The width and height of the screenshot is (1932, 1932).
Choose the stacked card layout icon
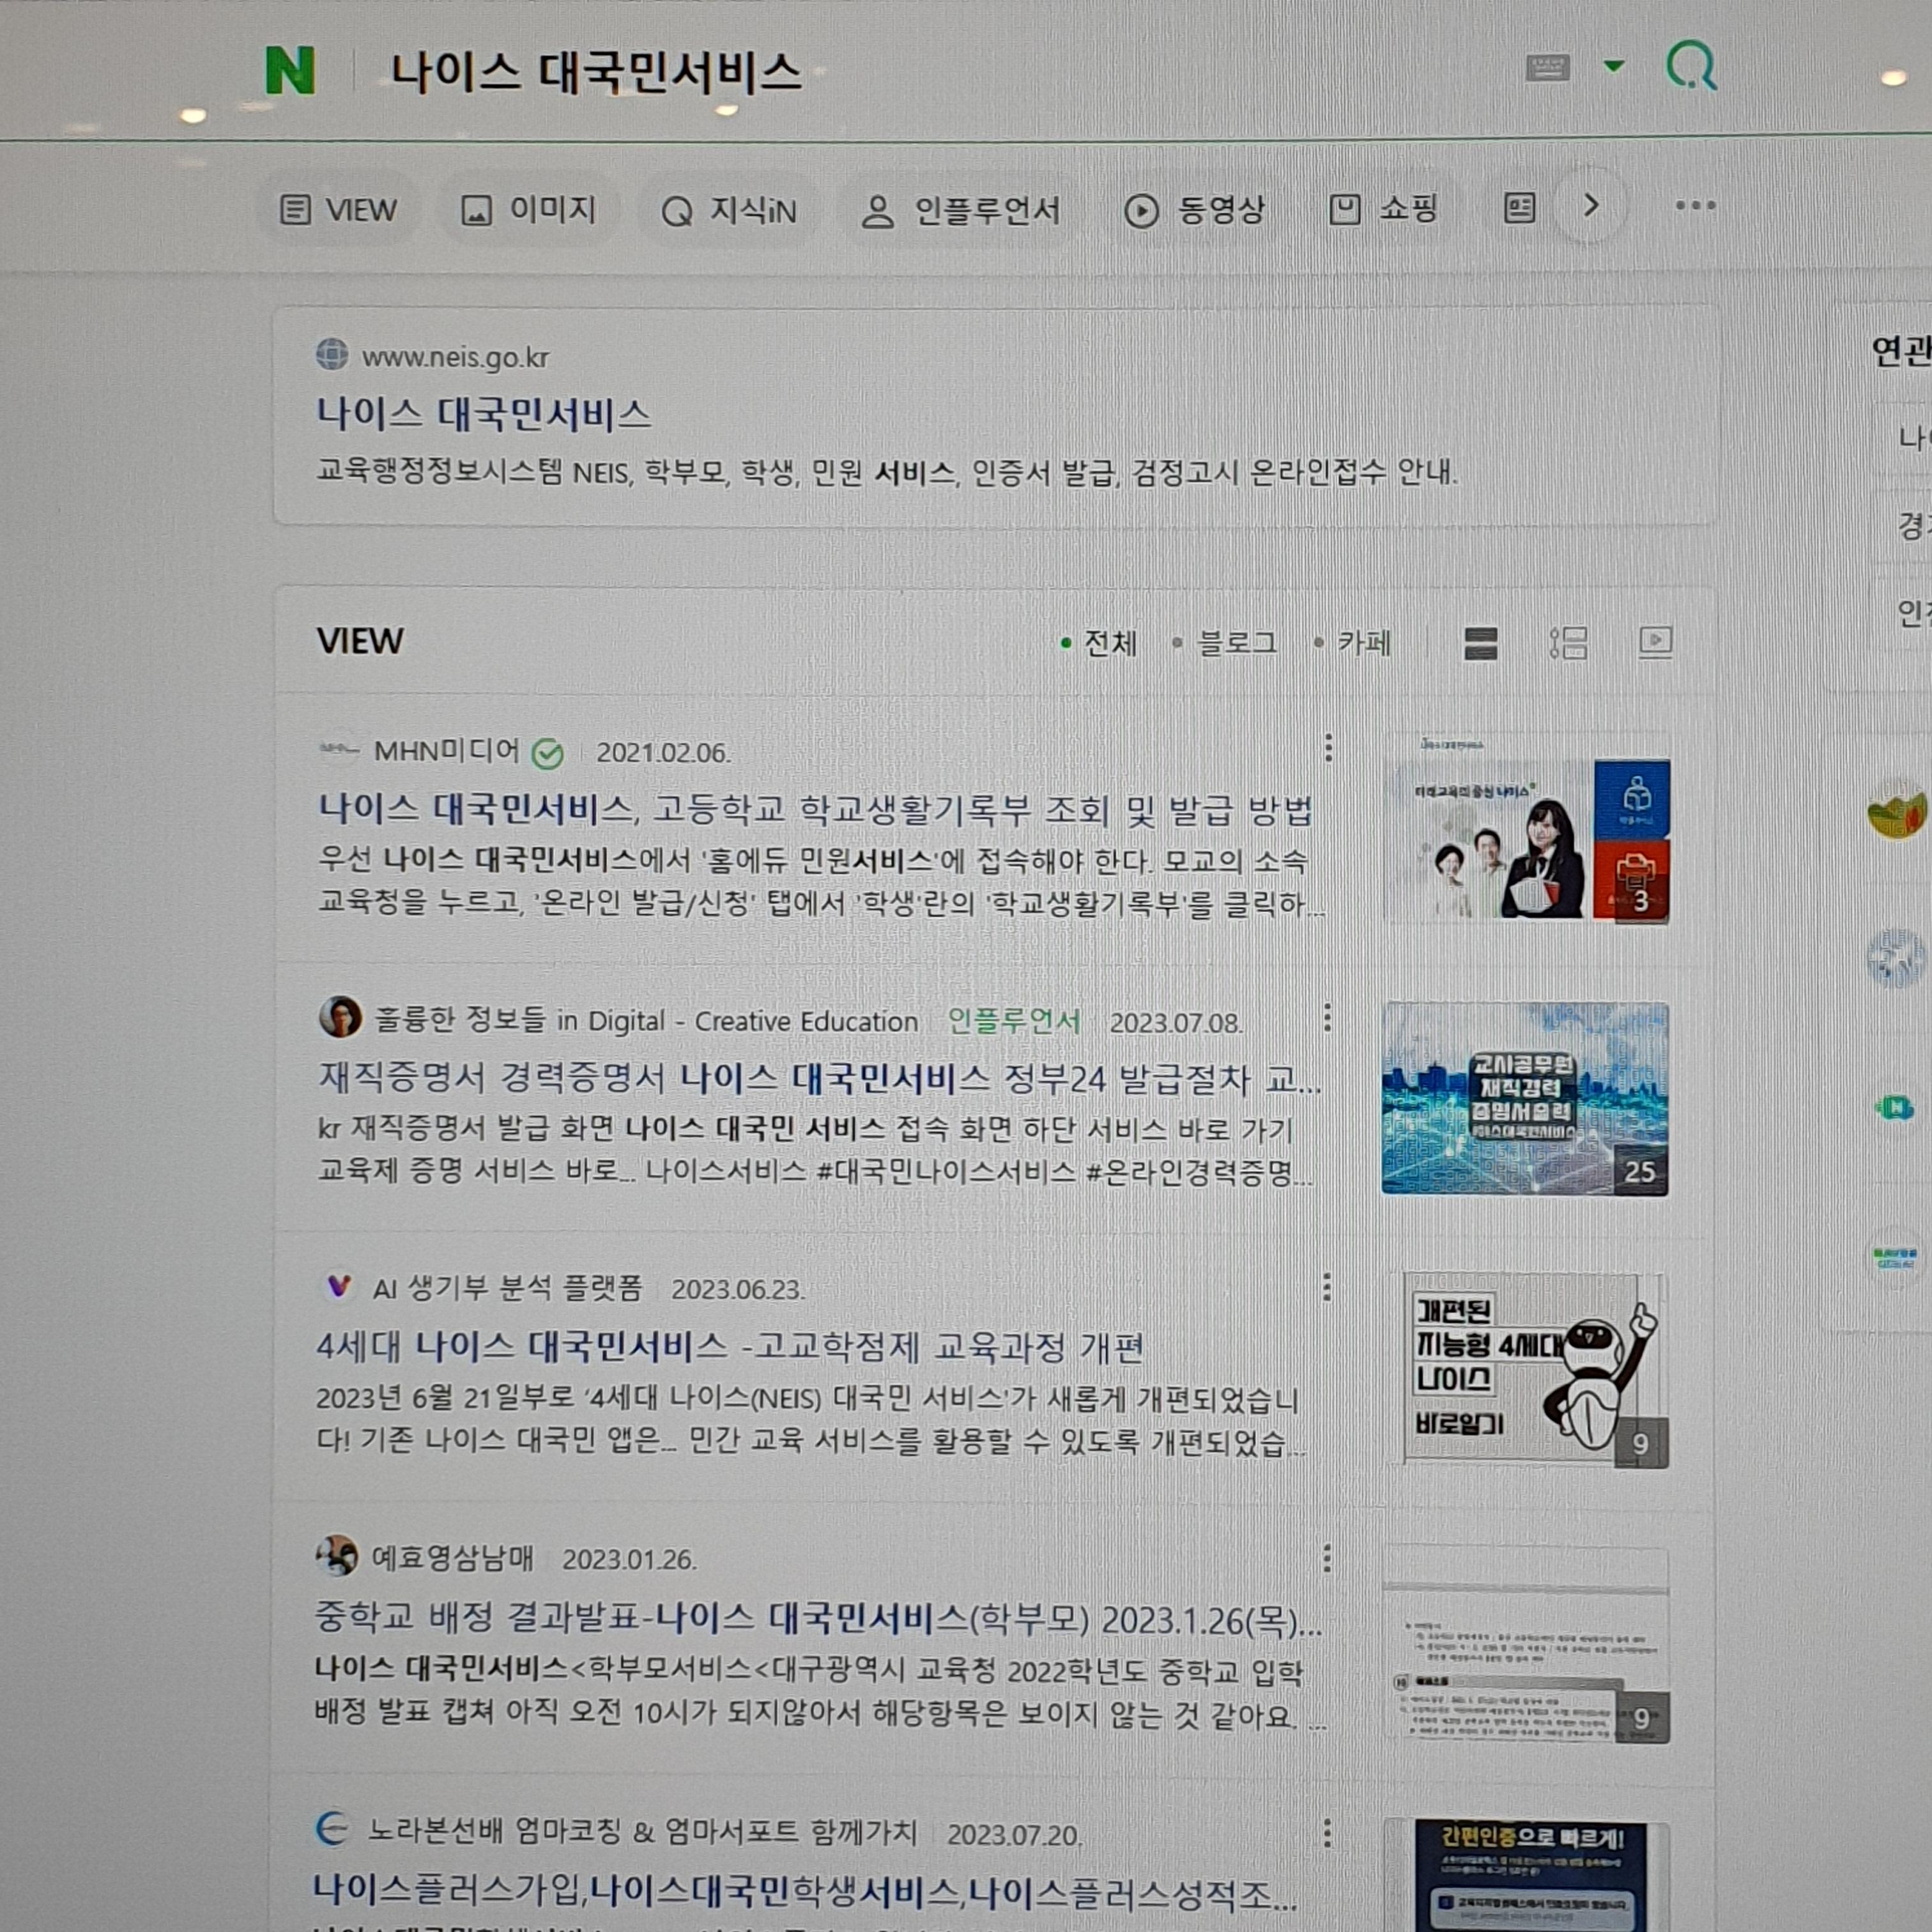(x=1480, y=643)
